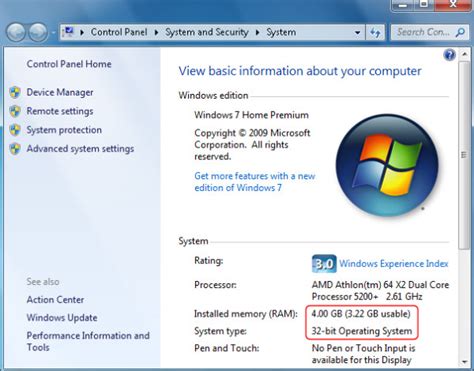Screen dimensions: 474x371
Task: Expand the chevron after Control Panel breadcrumb
Action: click(156, 32)
